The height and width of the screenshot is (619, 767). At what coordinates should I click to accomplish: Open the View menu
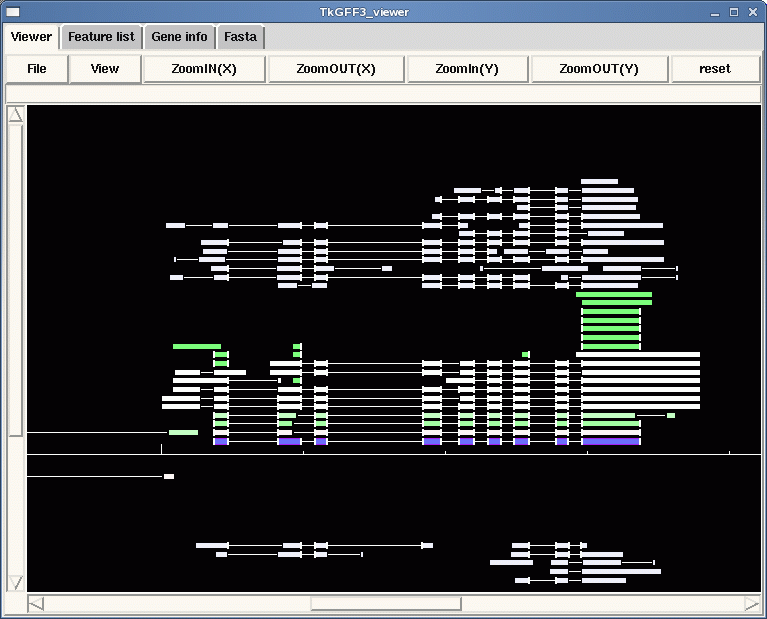click(x=105, y=69)
